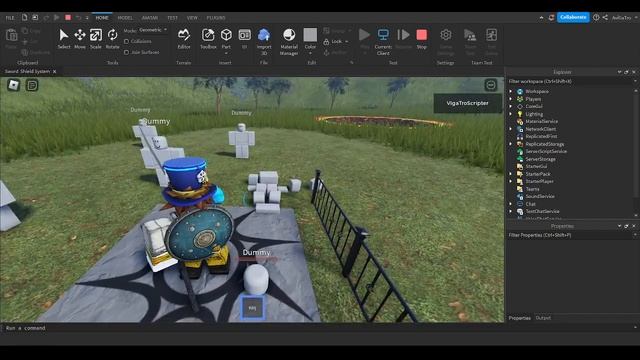Open the Material Manager
Viewport: 640px width, 360px height.
[289, 35]
